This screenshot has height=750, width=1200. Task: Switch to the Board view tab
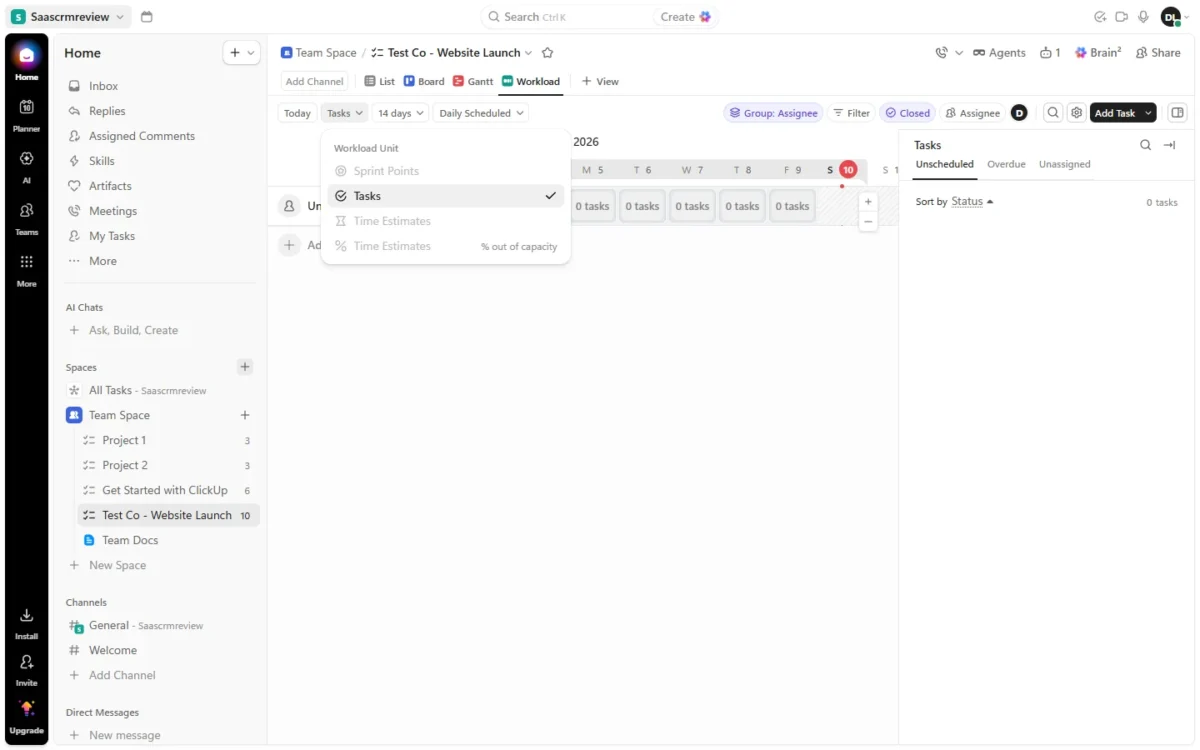point(425,81)
